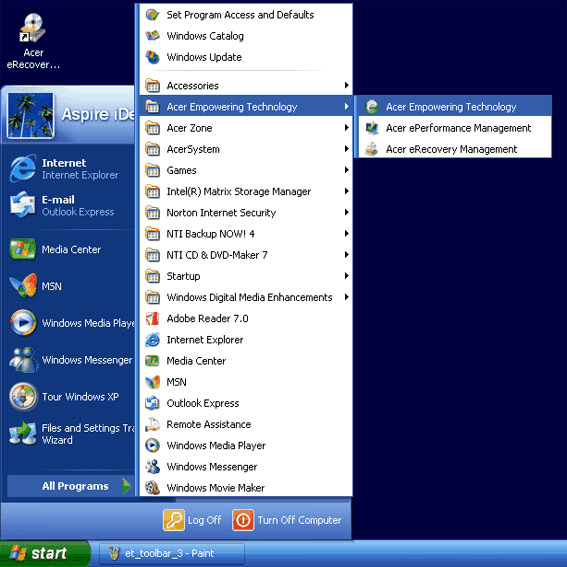Click the Windows Movie Maker icon

152,487
